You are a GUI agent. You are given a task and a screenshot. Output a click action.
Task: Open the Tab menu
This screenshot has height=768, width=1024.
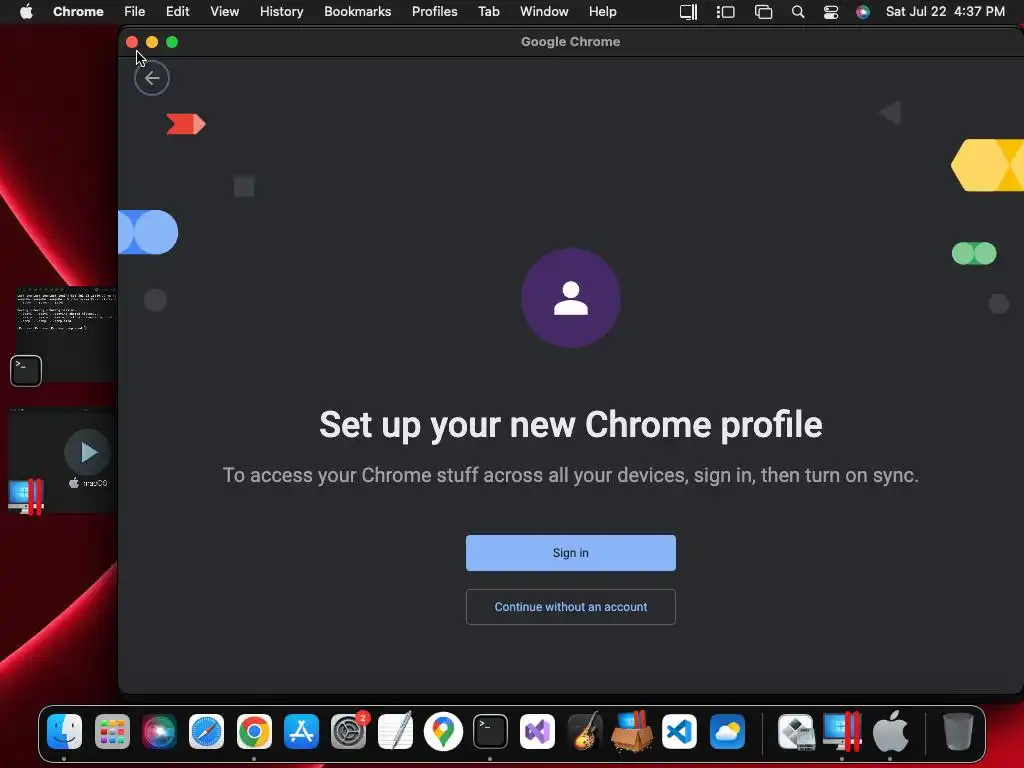[488, 12]
